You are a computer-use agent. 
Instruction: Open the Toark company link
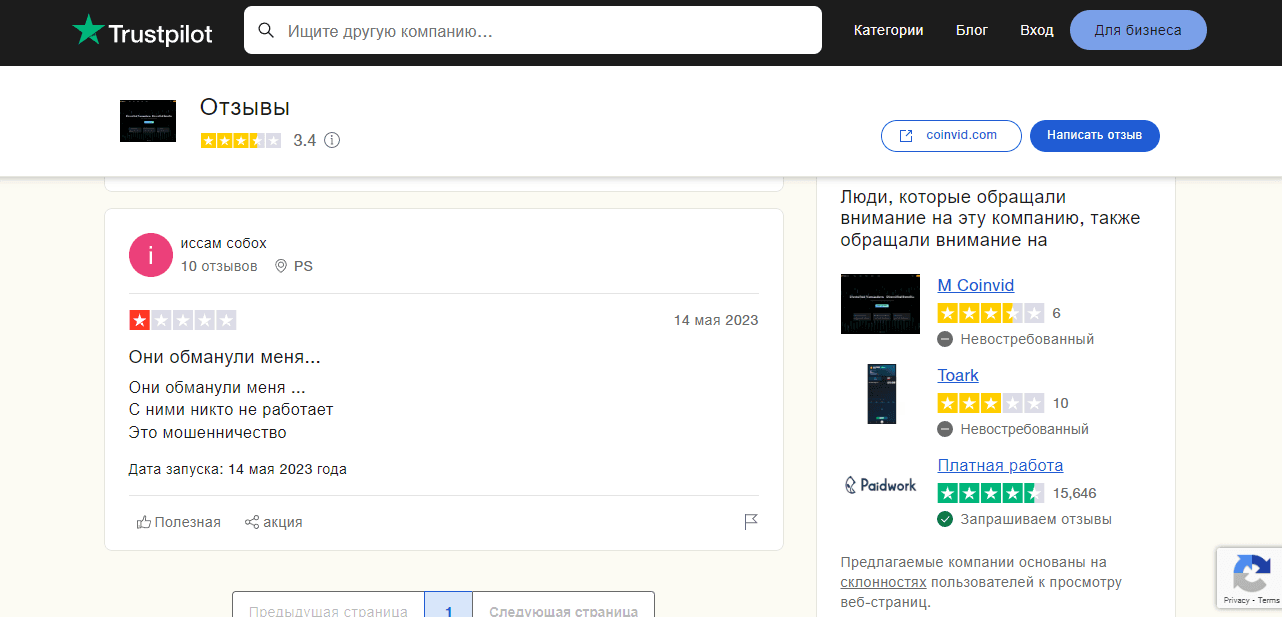(x=957, y=375)
